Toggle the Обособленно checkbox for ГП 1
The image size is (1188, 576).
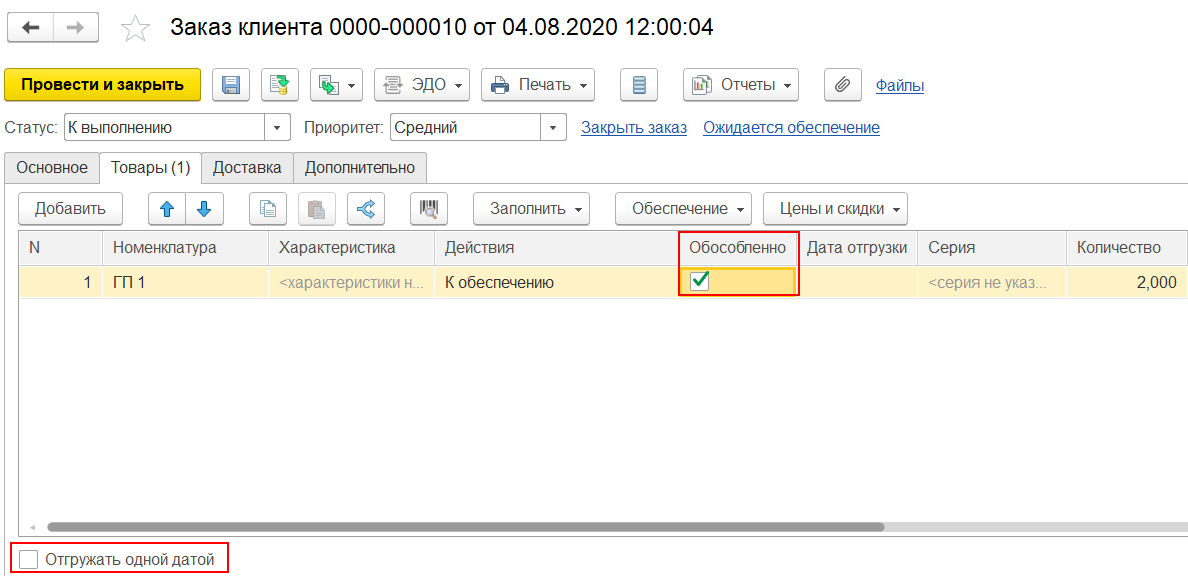click(x=700, y=282)
